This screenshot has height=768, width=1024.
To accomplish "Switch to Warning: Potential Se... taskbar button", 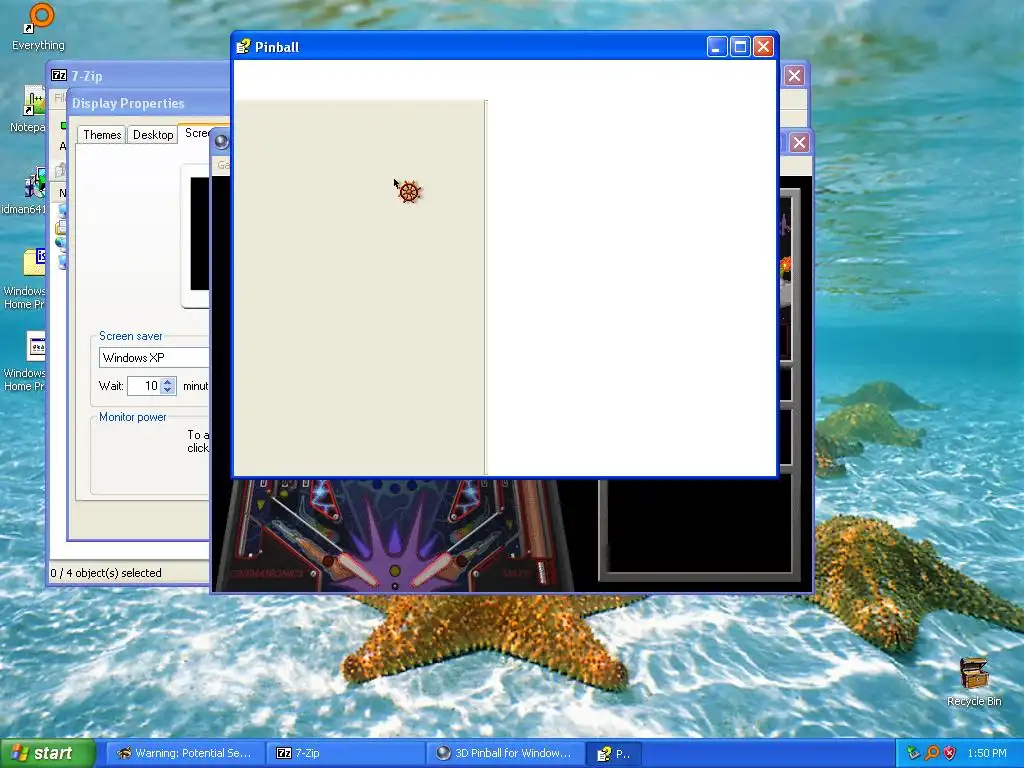I will pyautogui.click(x=185, y=753).
